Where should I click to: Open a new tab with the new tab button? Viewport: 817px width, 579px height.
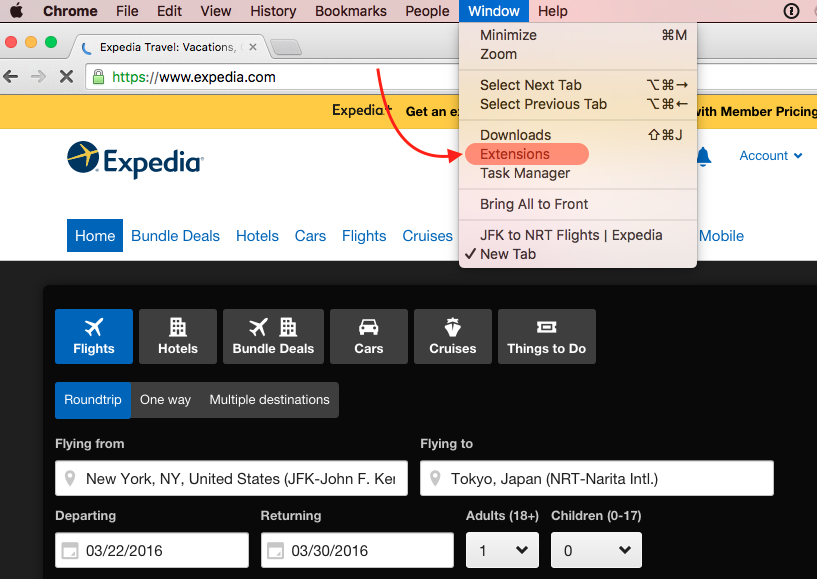(286, 47)
